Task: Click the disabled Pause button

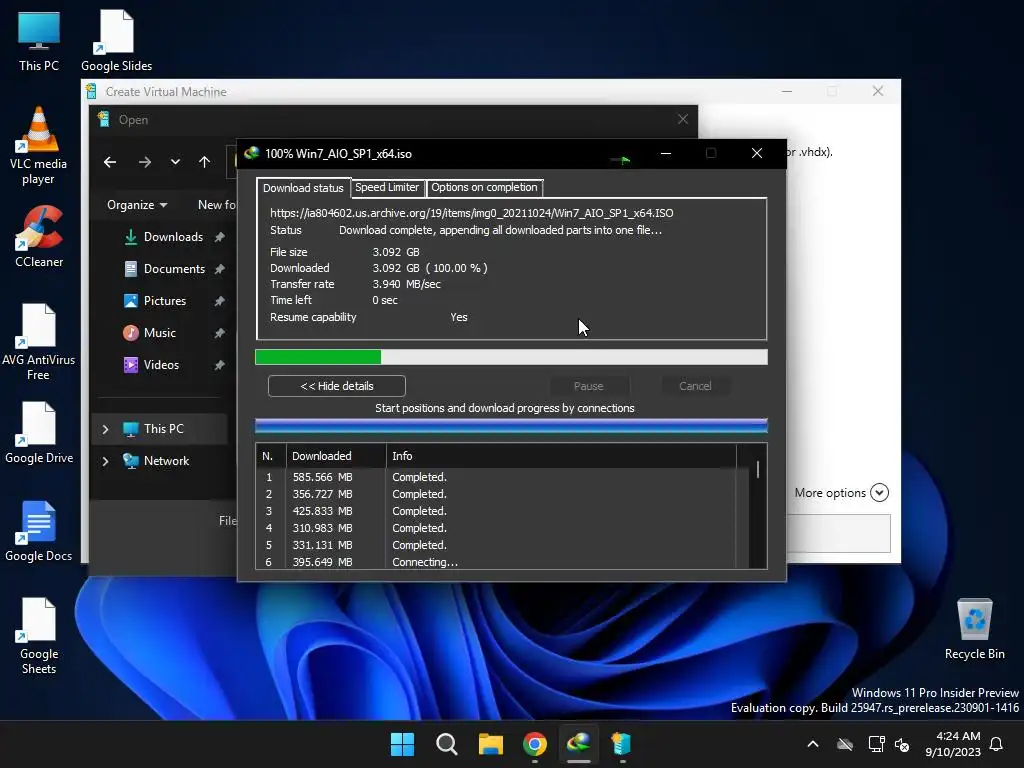Action: (x=588, y=386)
